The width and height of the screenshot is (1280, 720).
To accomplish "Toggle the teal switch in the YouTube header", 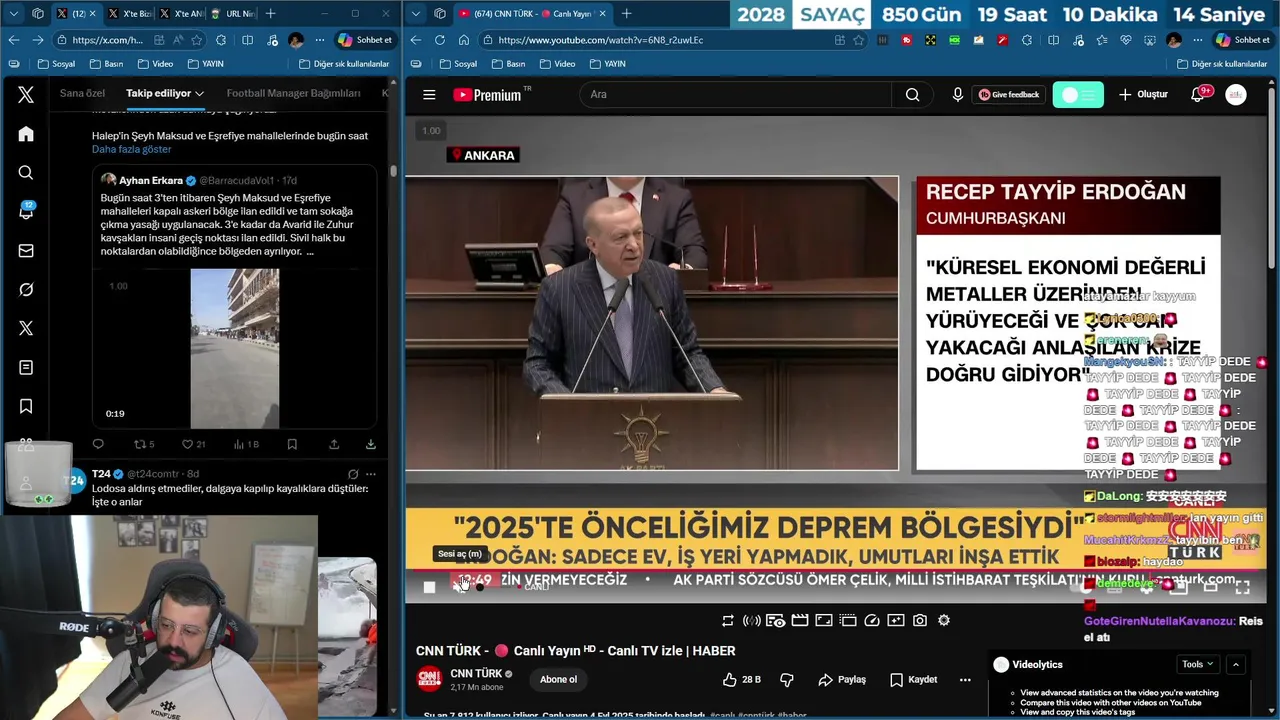I will point(1078,95).
